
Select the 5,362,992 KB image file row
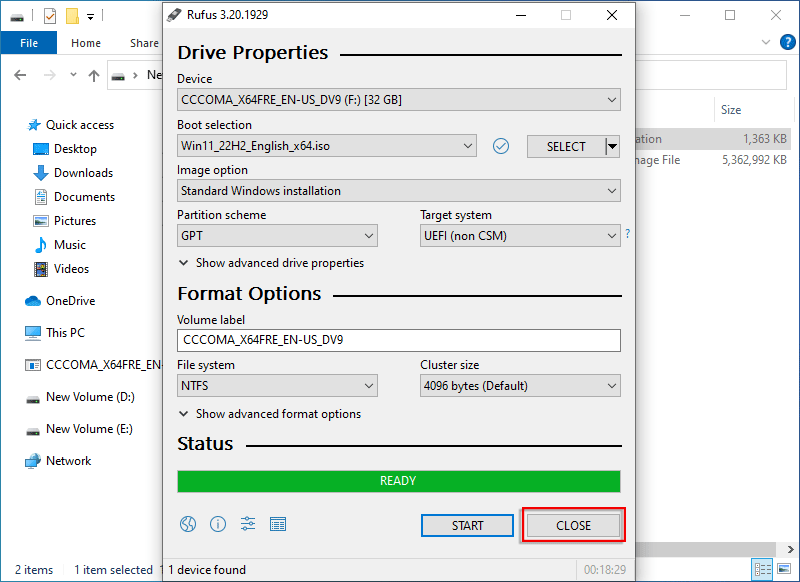(x=713, y=160)
